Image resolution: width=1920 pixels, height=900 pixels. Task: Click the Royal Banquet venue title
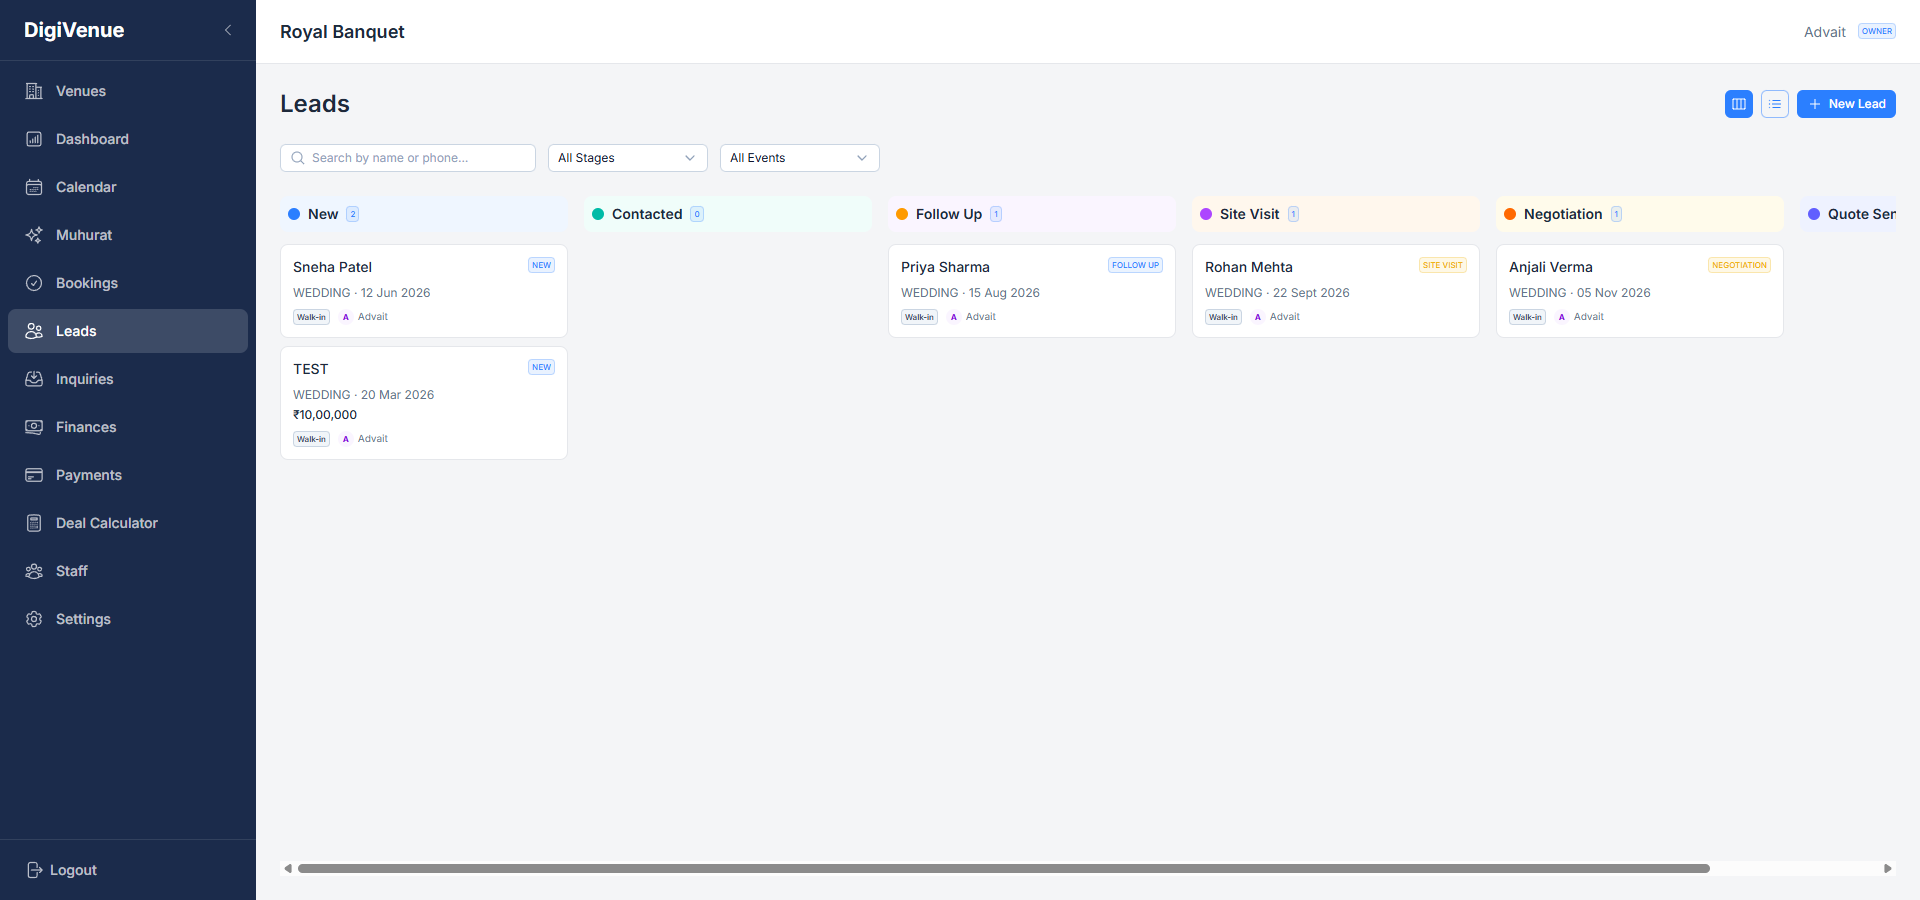coord(342,32)
